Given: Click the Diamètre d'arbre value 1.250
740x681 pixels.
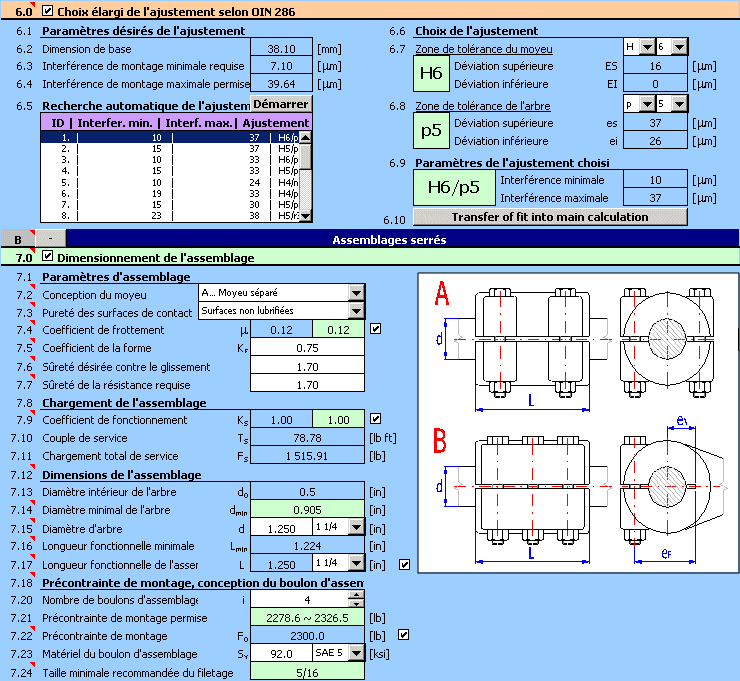Looking at the screenshot, I should click(281, 529).
